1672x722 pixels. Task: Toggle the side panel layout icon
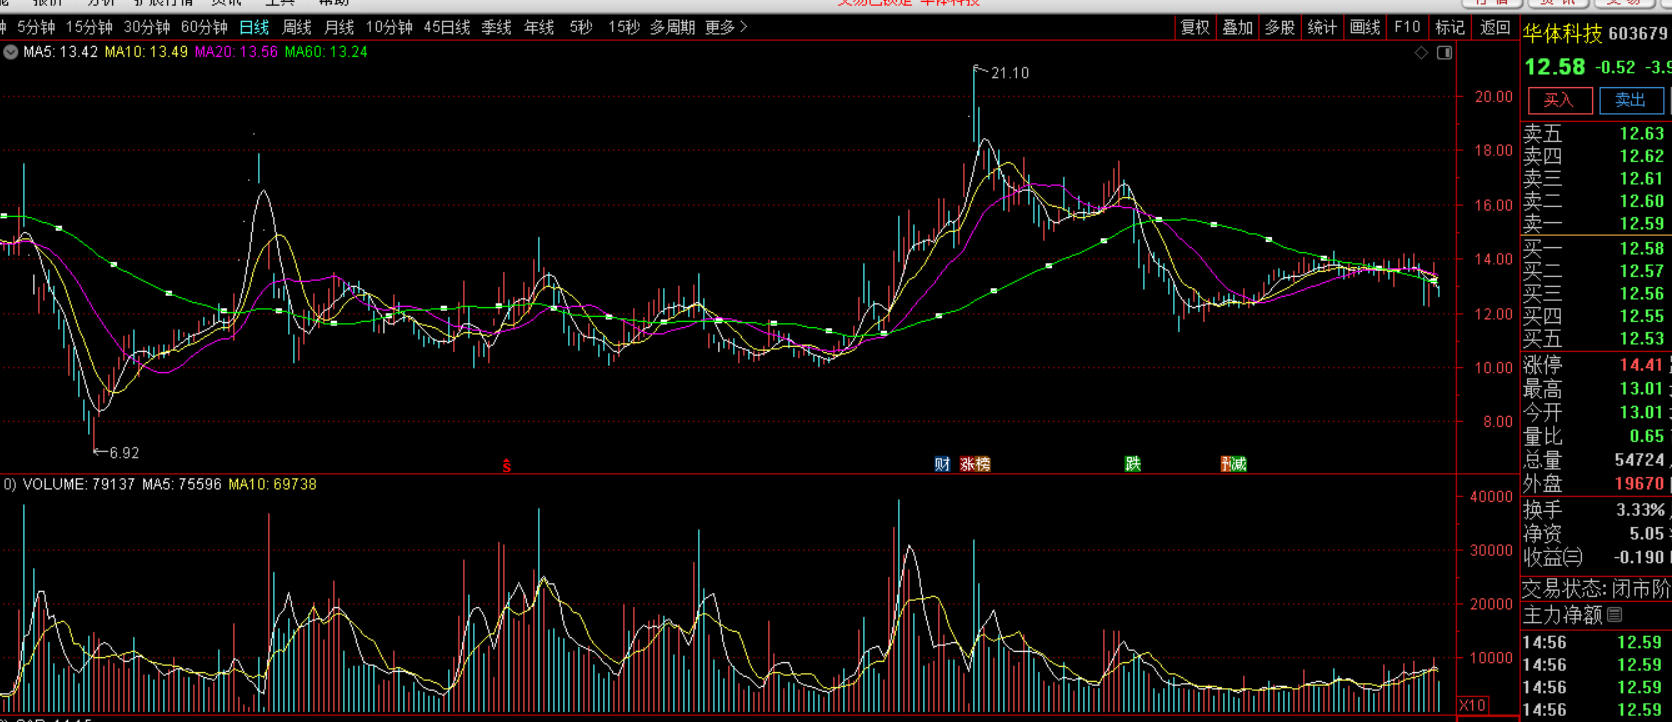1444,53
